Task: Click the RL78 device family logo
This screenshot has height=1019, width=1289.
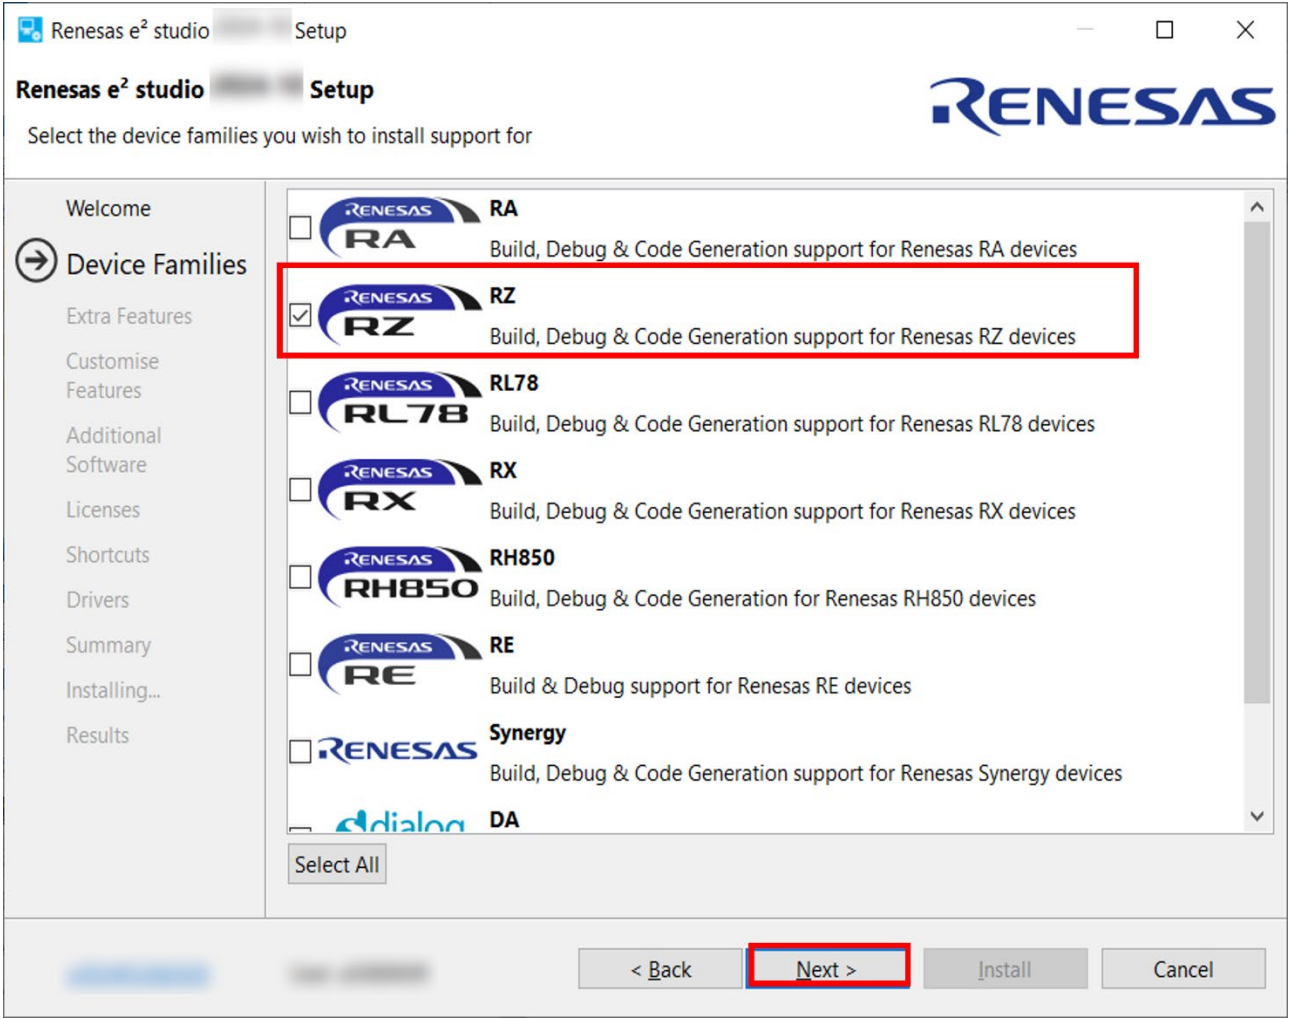Action: click(x=399, y=401)
